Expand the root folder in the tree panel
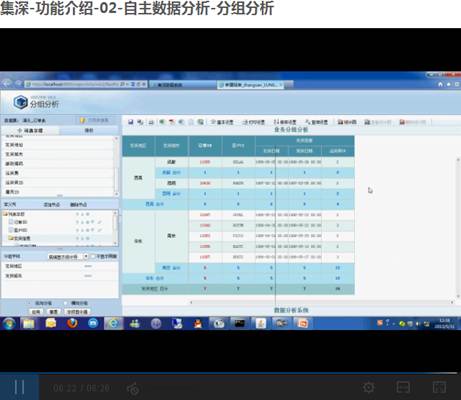461x400 pixels. click(x=5, y=214)
